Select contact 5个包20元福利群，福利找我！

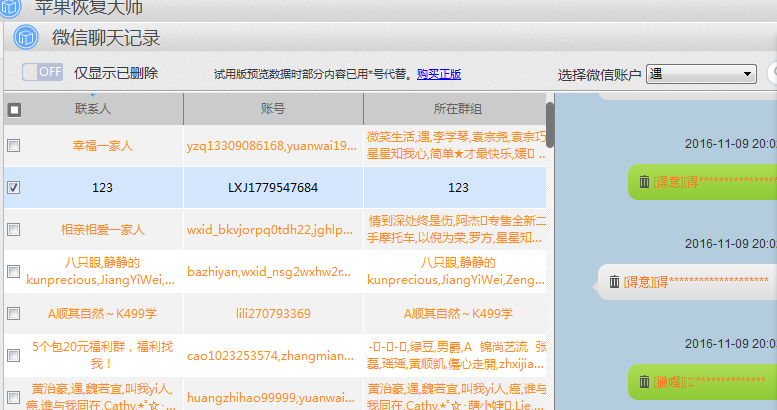pos(103,355)
